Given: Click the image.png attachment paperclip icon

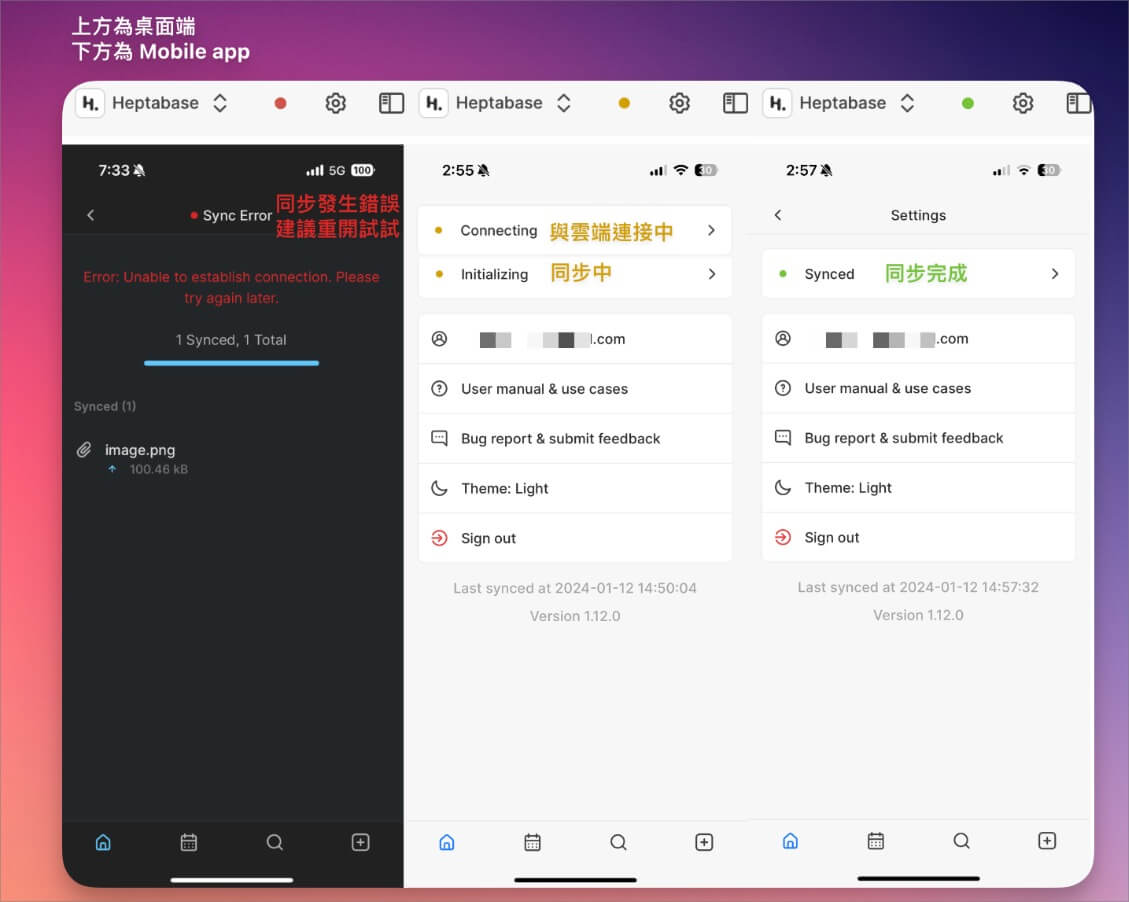Looking at the screenshot, I should tap(85, 450).
